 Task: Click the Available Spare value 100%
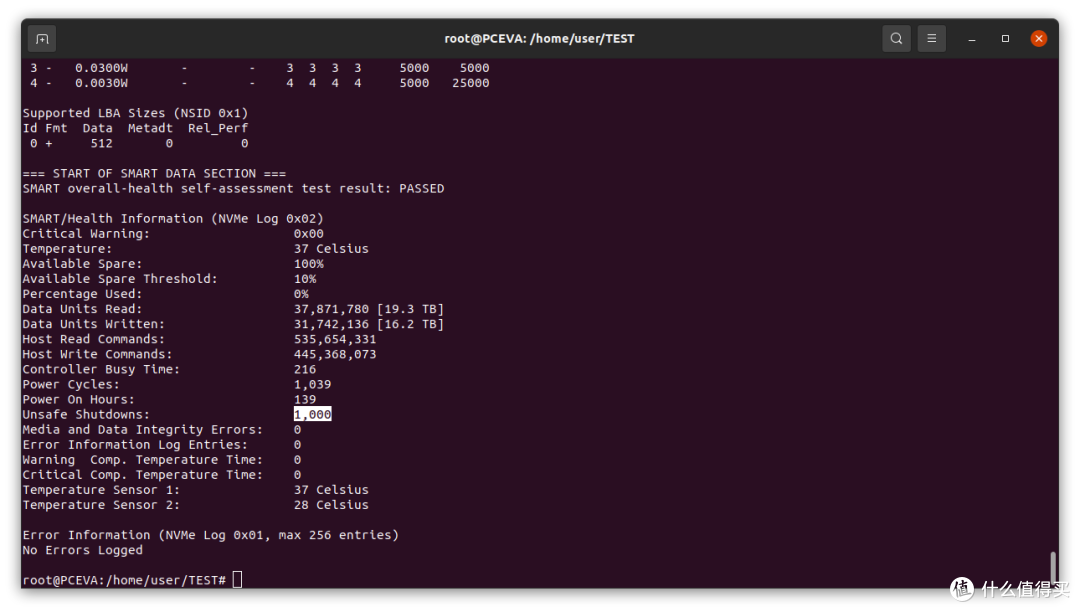click(309, 264)
